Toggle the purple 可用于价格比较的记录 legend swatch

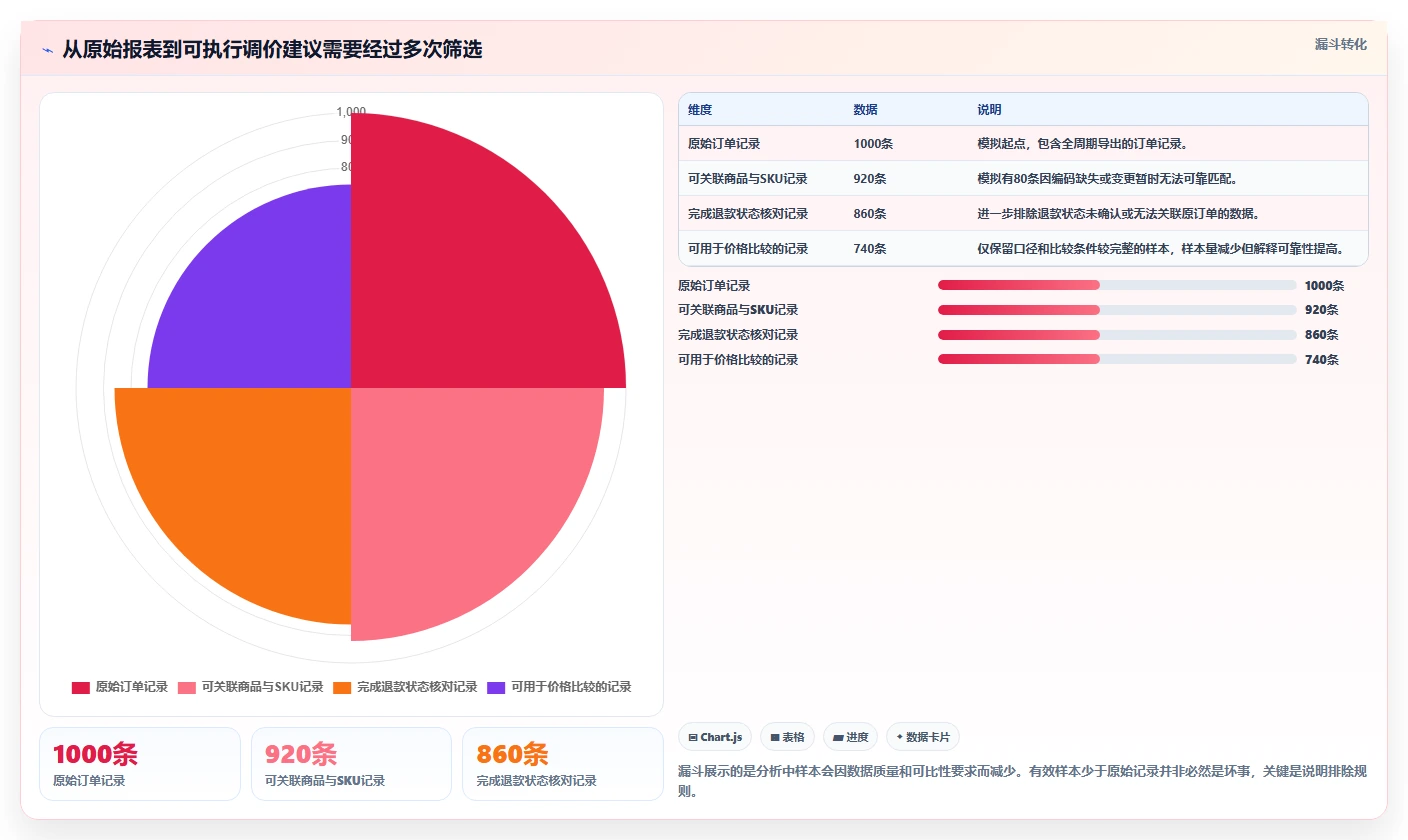(496, 687)
